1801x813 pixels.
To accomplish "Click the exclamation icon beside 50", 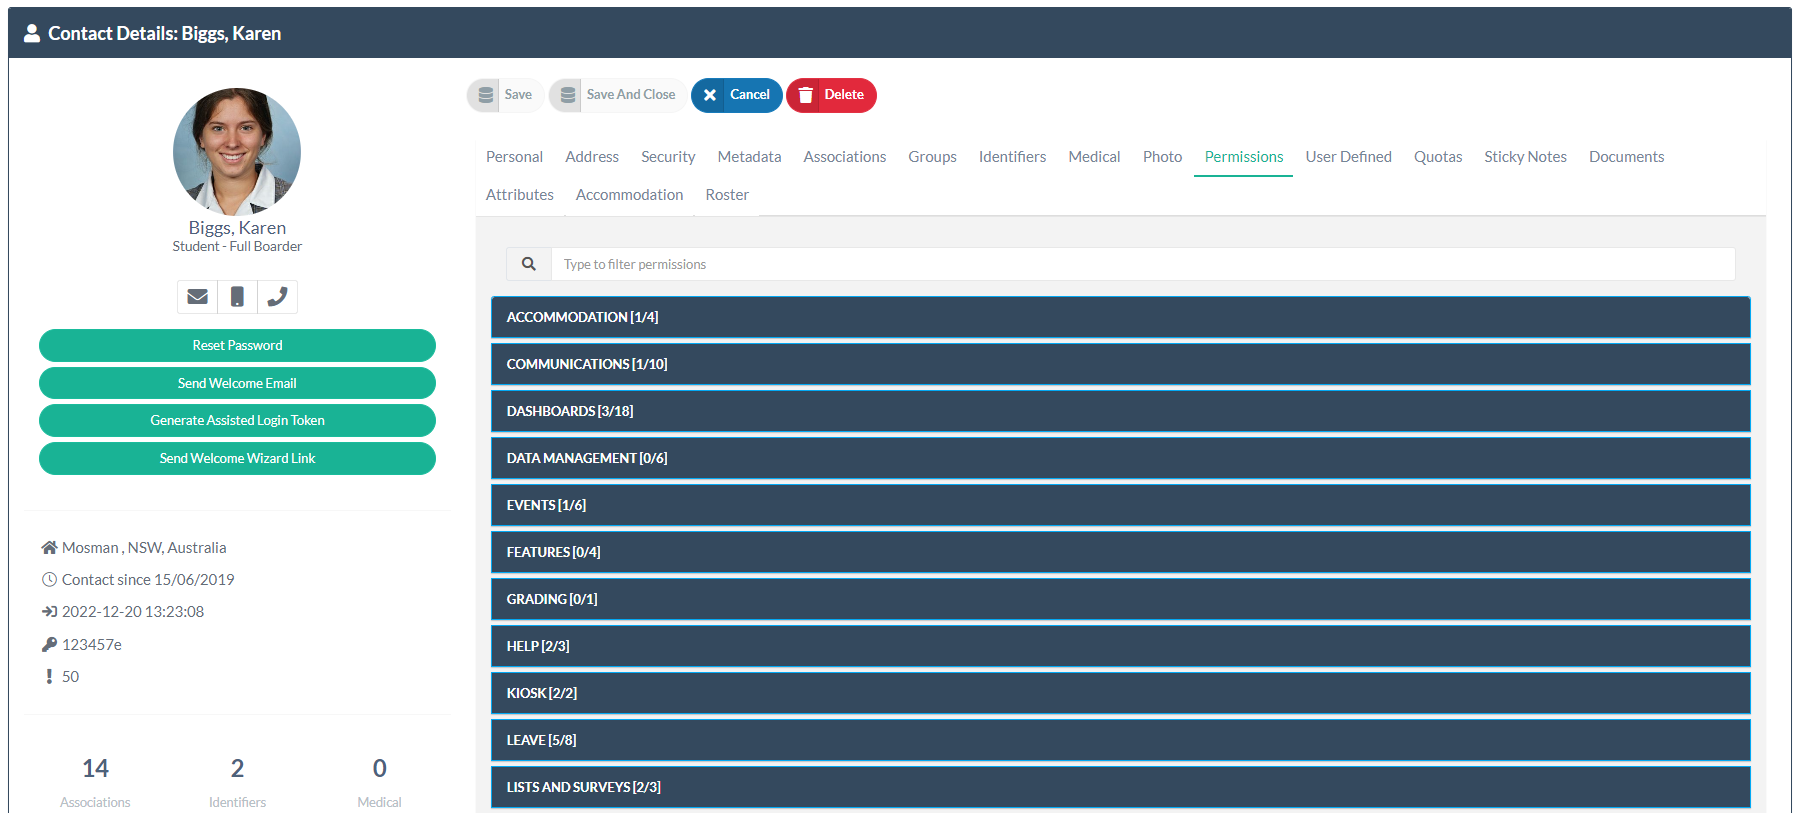I will point(49,677).
